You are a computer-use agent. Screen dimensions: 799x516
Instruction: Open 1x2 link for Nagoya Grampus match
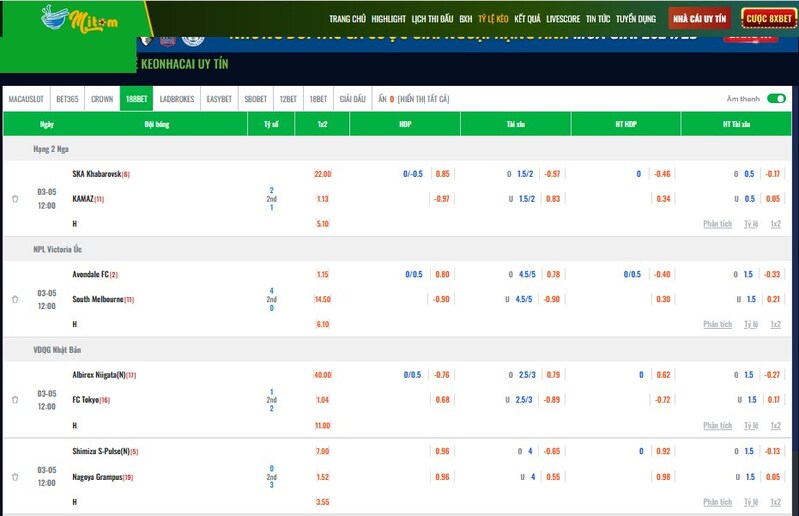(775, 502)
